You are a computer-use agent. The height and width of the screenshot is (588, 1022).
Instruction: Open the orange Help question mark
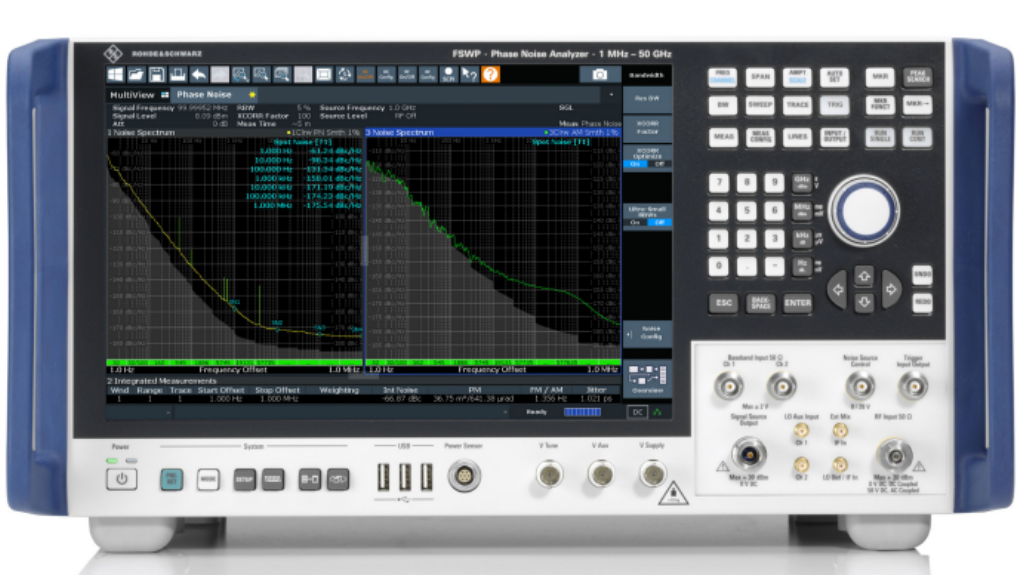[x=490, y=75]
